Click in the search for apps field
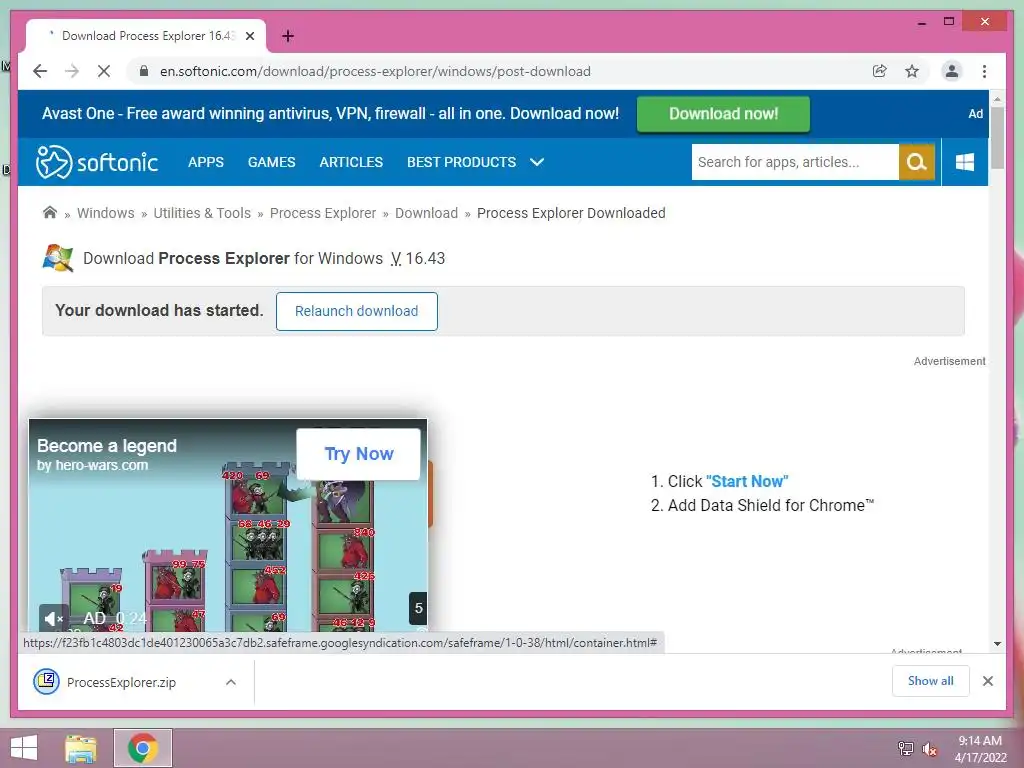Viewport: 1024px width, 768px height. pos(795,162)
